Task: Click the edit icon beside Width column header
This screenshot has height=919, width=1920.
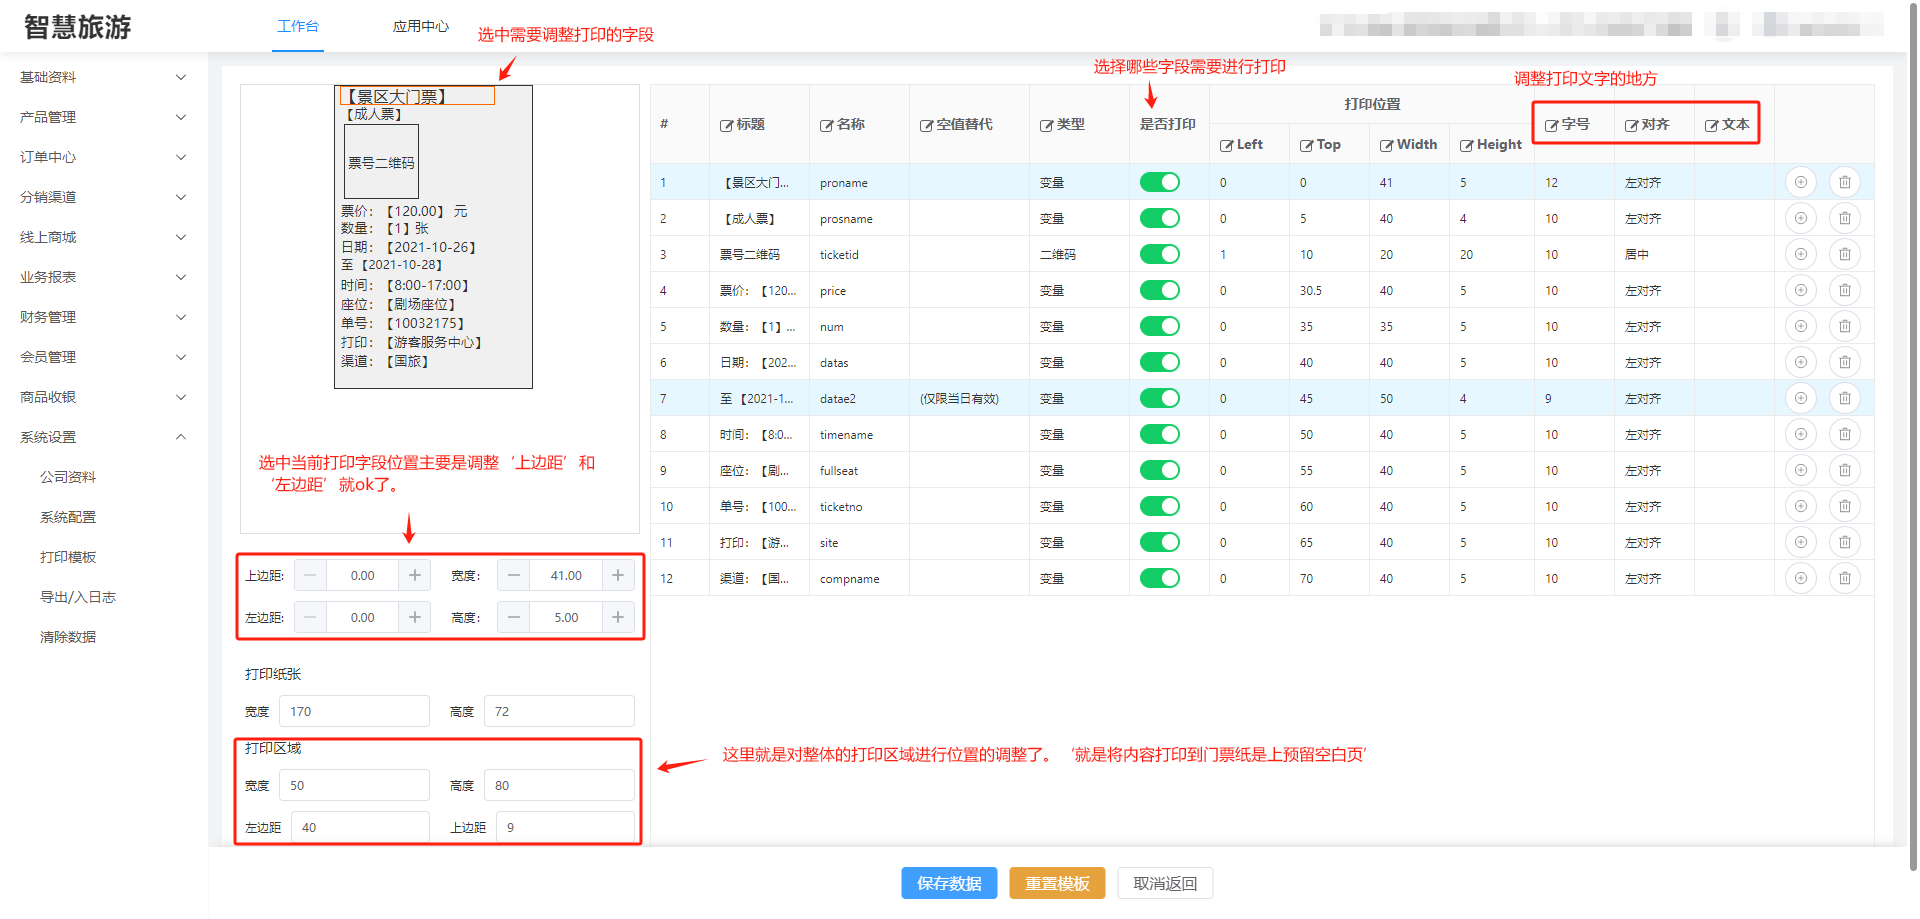Action: coord(1386,145)
